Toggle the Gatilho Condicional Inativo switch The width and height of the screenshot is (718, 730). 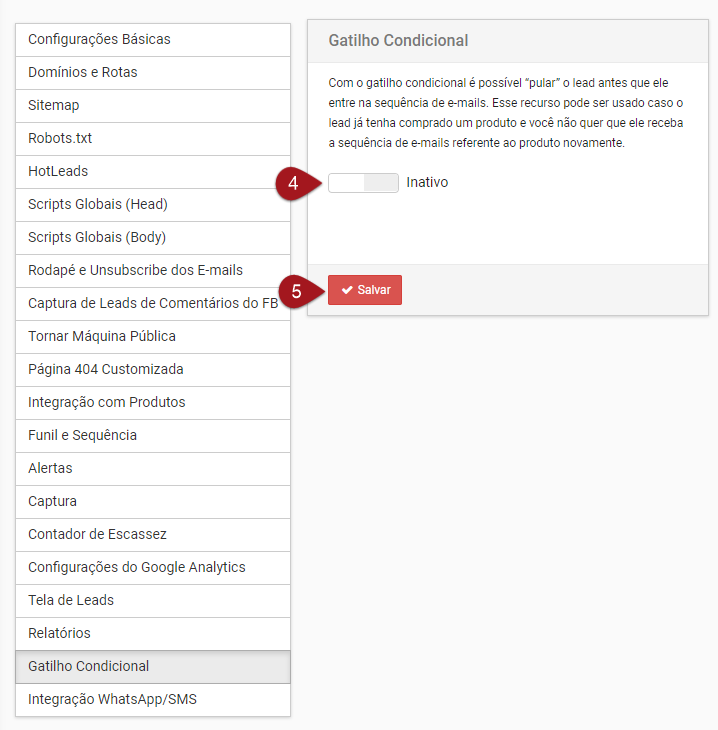(x=363, y=183)
